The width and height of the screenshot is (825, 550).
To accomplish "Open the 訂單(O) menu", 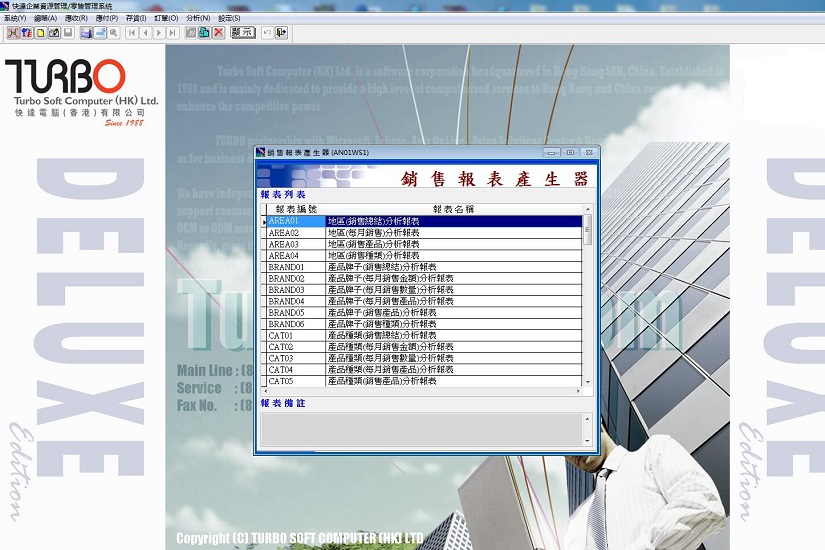I will point(167,18).
